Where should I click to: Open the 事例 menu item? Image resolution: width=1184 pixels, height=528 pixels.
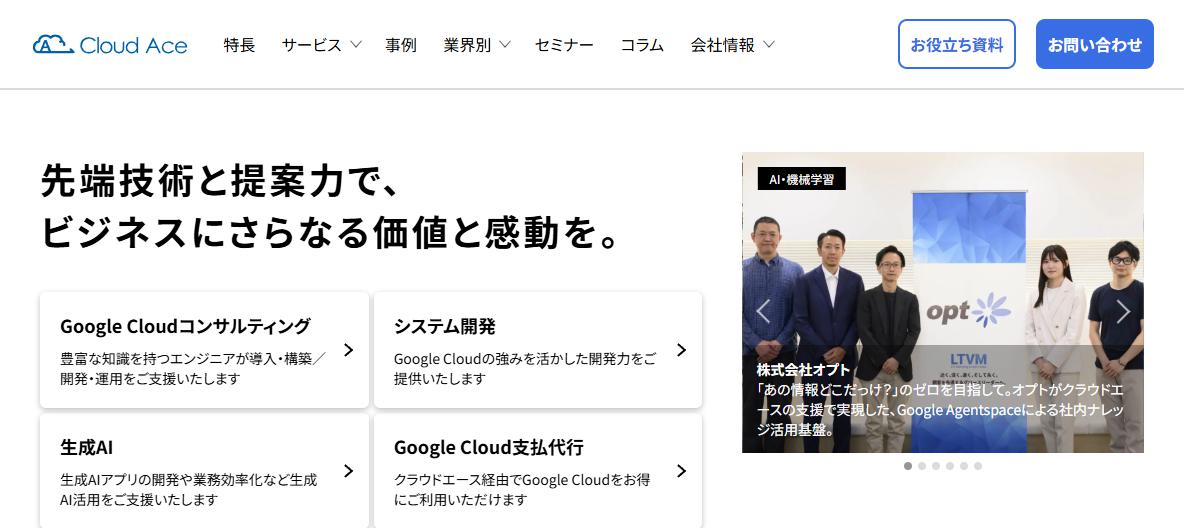[x=401, y=45]
